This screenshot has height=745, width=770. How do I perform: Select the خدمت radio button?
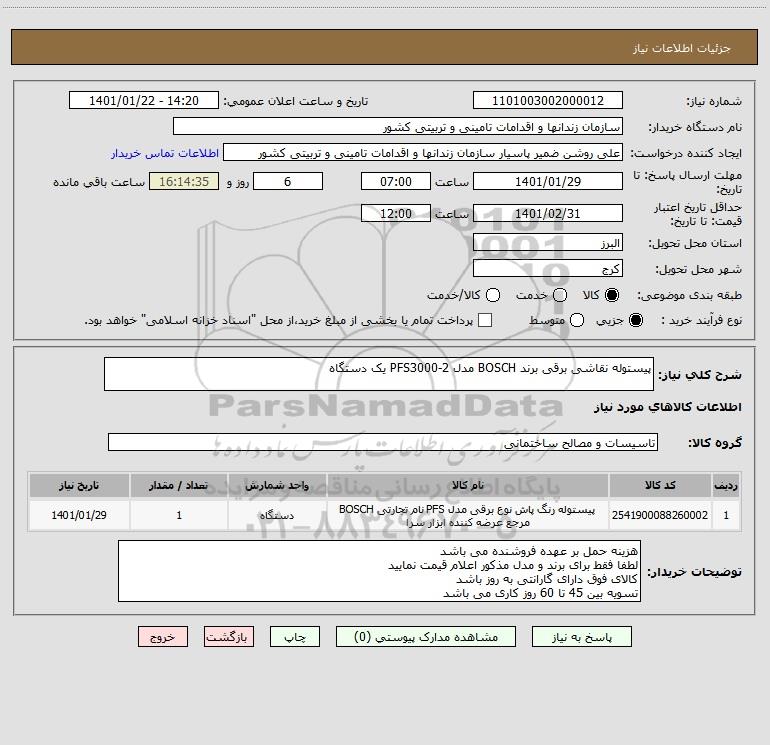tap(560, 295)
